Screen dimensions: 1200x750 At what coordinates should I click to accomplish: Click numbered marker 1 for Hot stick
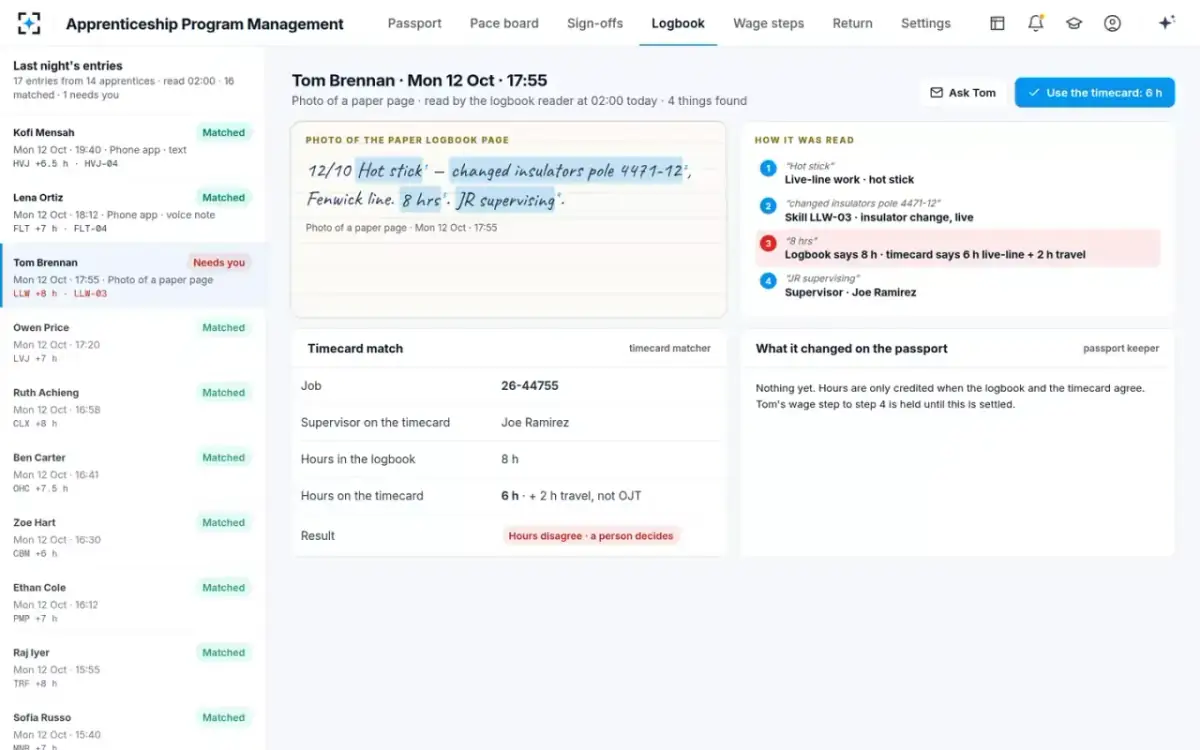(768, 168)
